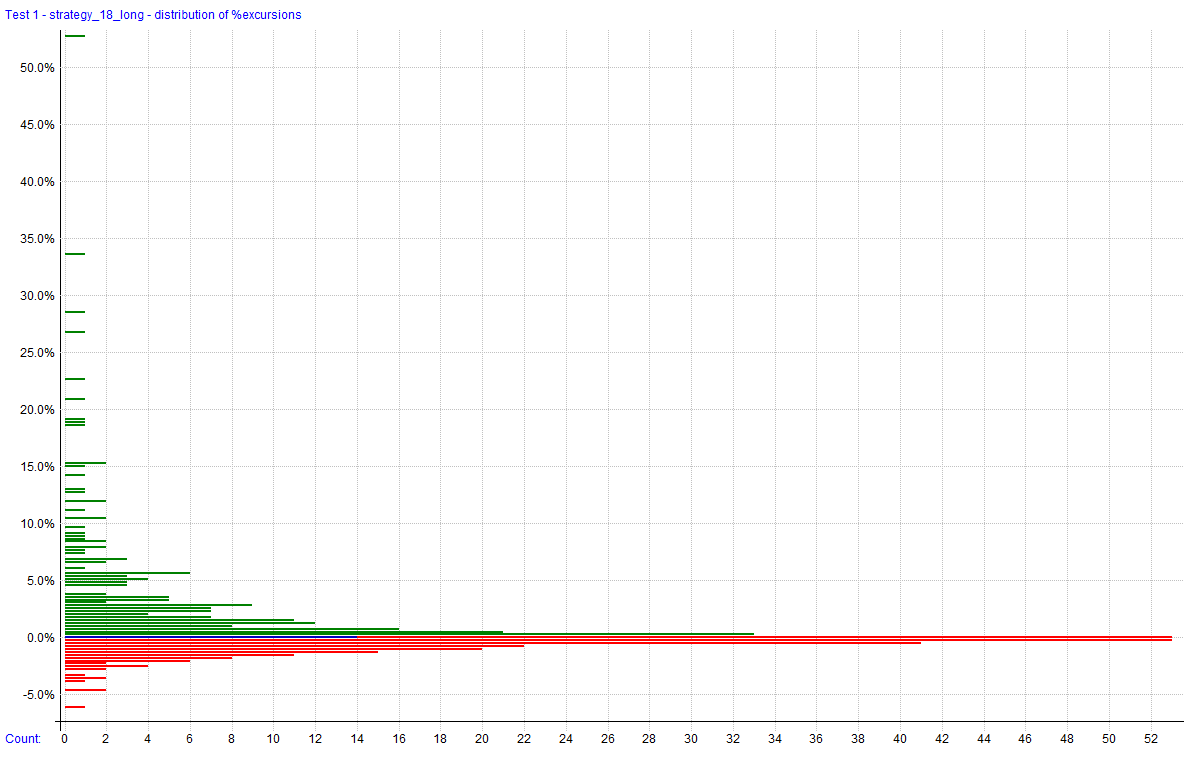Screen dimensions: 1184x761
Task: Select the green bar reaching count 9
Action: [x=159, y=605]
